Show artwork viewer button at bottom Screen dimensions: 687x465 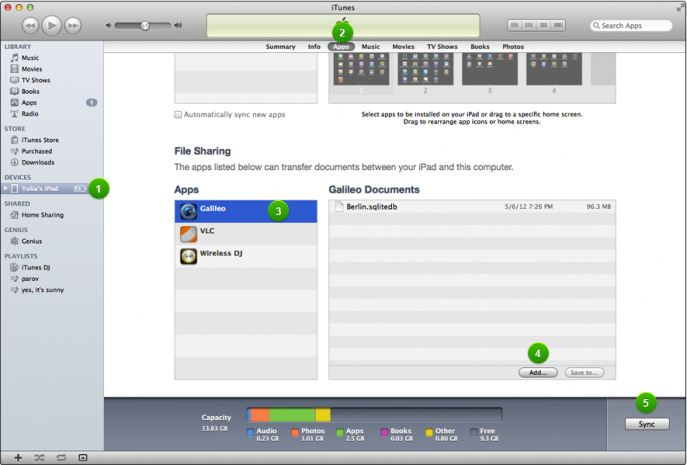click(83, 458)
